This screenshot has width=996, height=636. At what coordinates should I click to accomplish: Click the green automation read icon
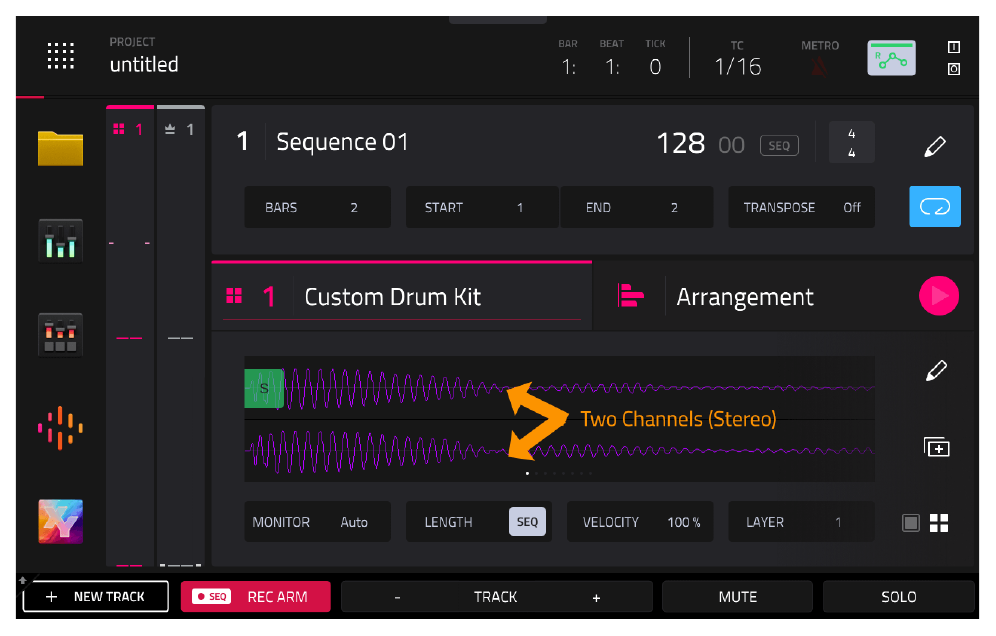coord(892,58)
